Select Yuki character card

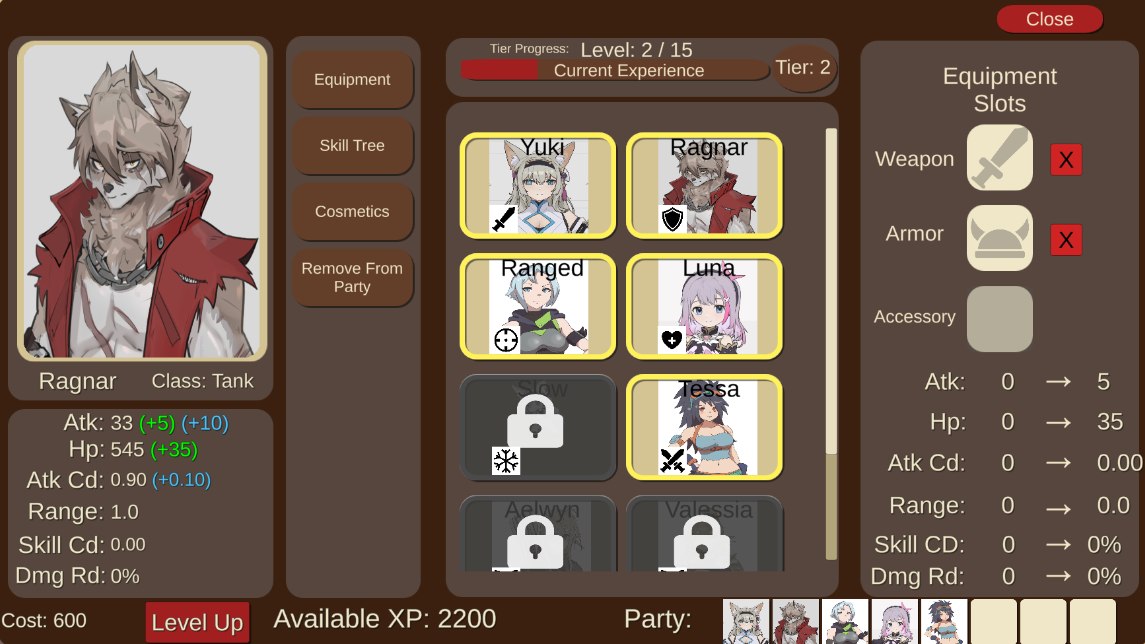[538, 185]
